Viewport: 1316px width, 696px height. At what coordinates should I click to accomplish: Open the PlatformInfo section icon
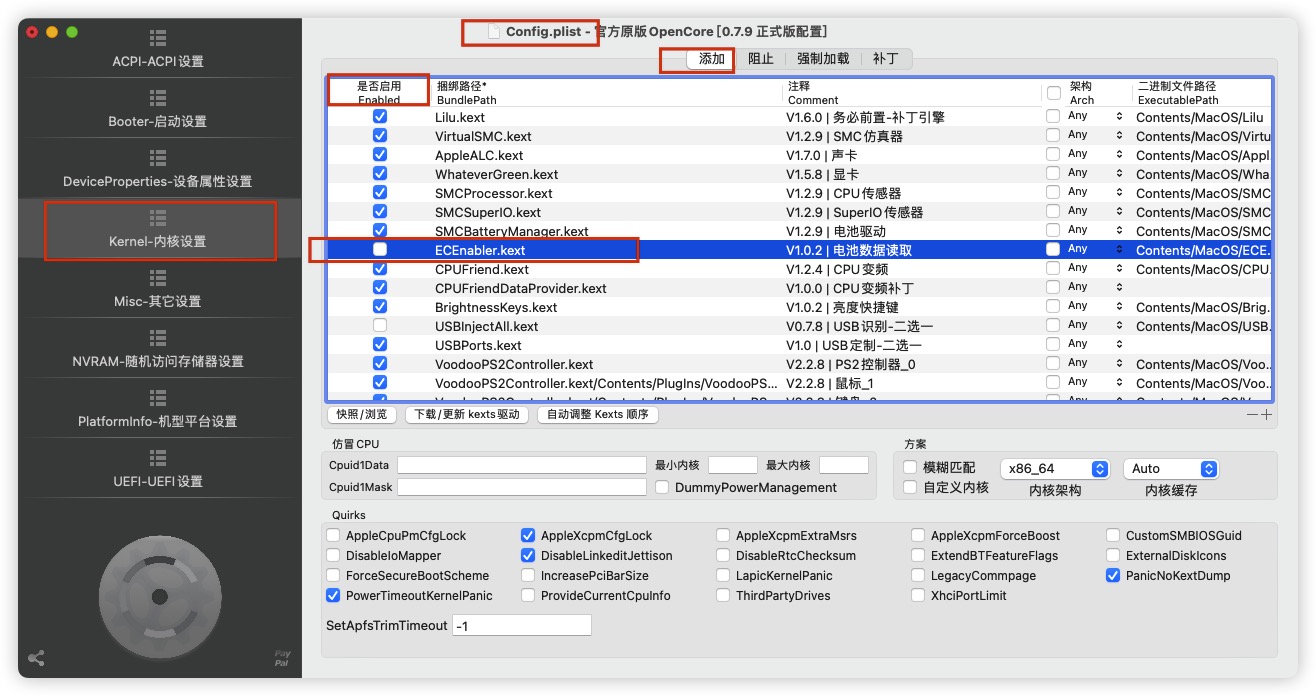158,398
